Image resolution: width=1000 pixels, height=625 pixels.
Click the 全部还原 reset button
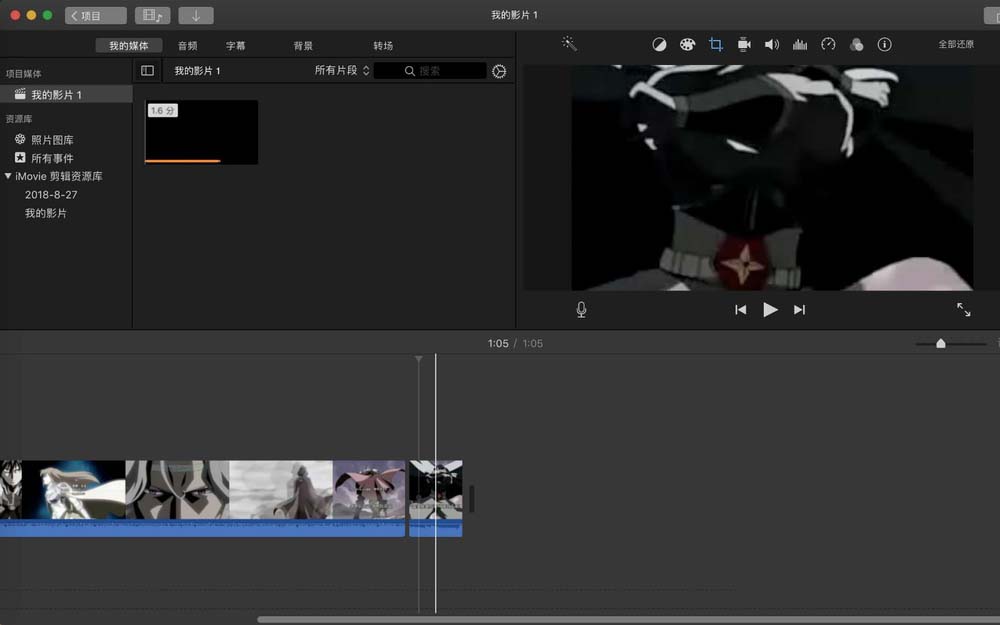(958, 44)
